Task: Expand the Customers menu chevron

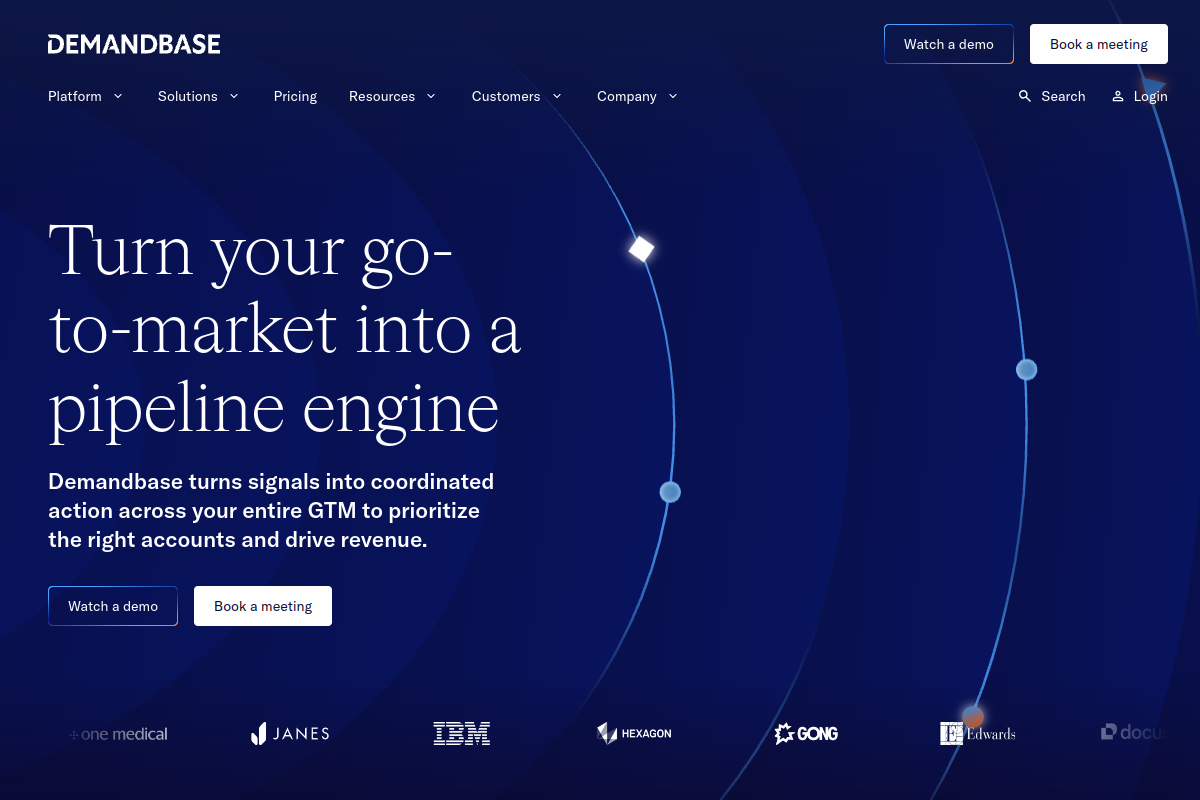Action: 557,96
